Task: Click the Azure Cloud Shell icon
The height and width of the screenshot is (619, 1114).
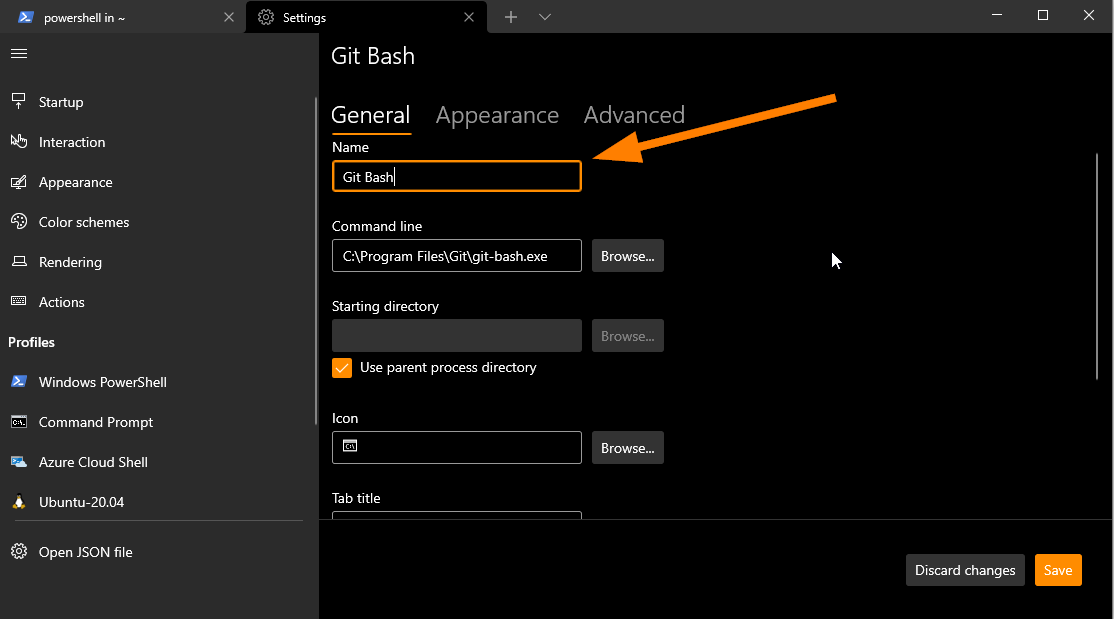Action: coord(19,462)
